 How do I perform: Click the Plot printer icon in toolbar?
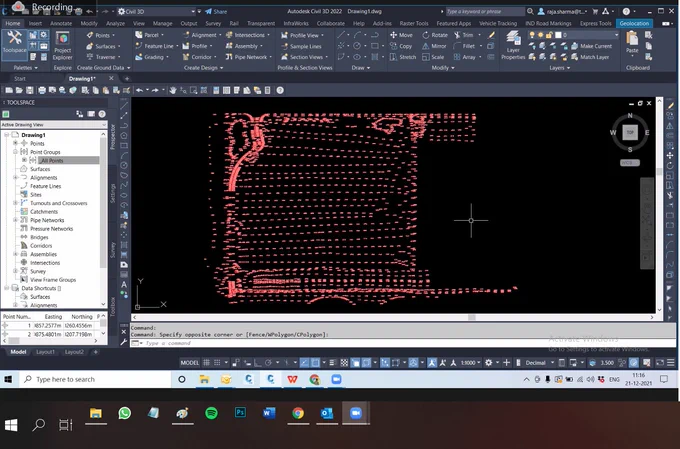click(x=42, y=90)
